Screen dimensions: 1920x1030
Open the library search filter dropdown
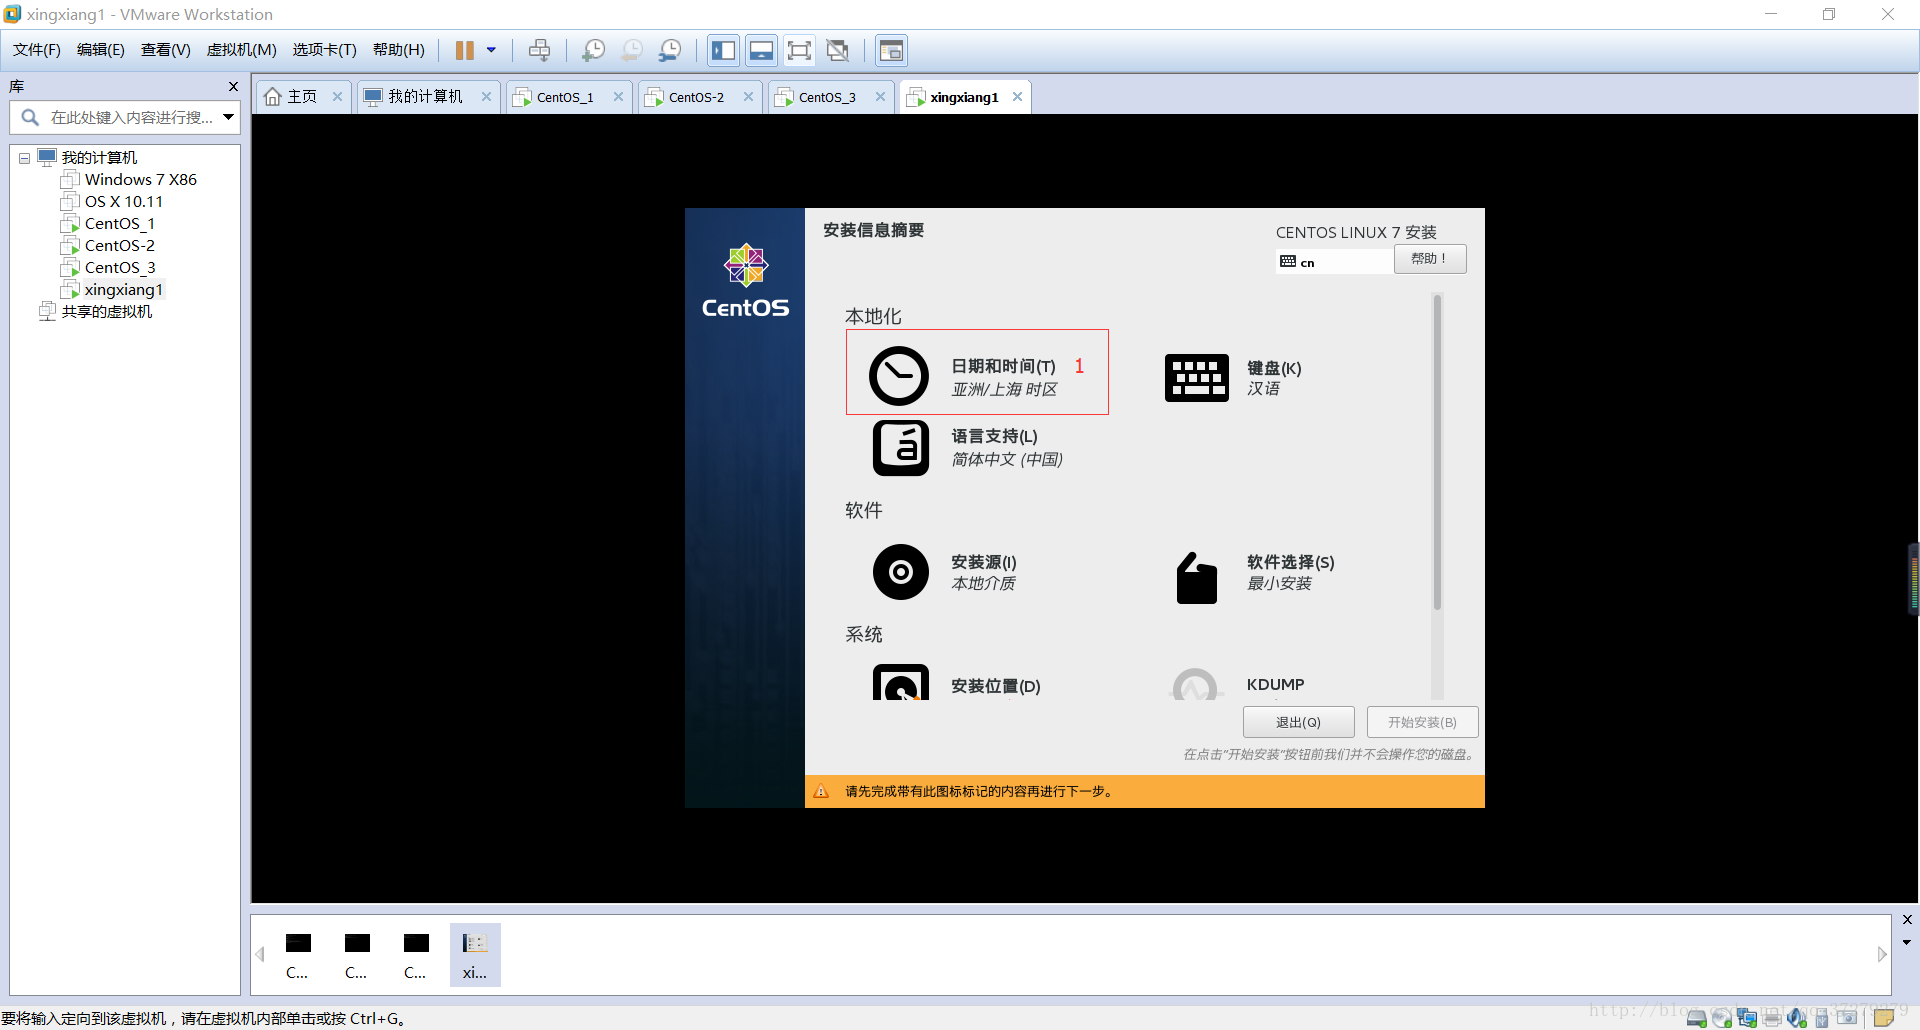point(229,117)
